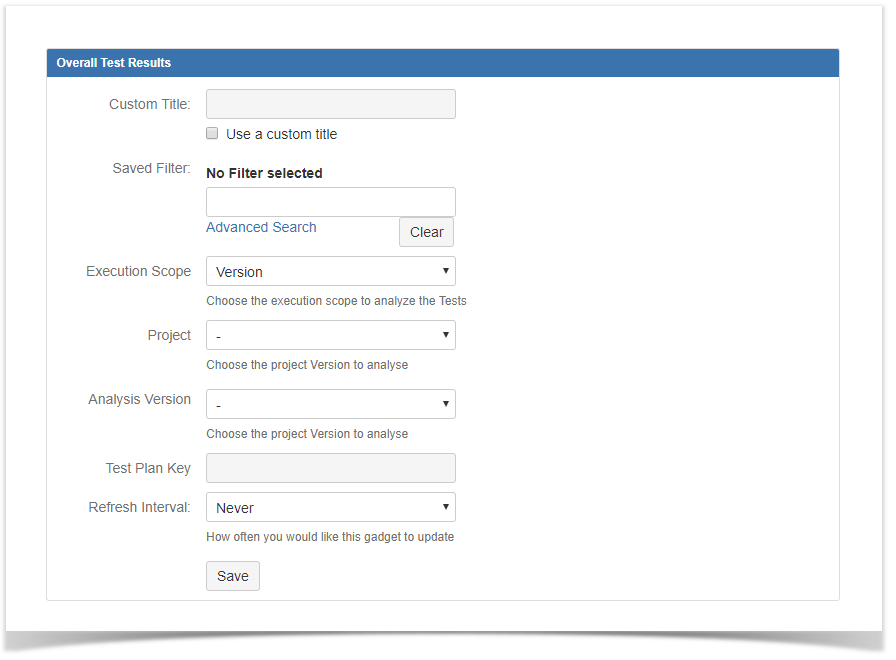Click the Save button
The height and width of the screenshot is (660, 896).
pyautogui.click(x=233, y=576)
